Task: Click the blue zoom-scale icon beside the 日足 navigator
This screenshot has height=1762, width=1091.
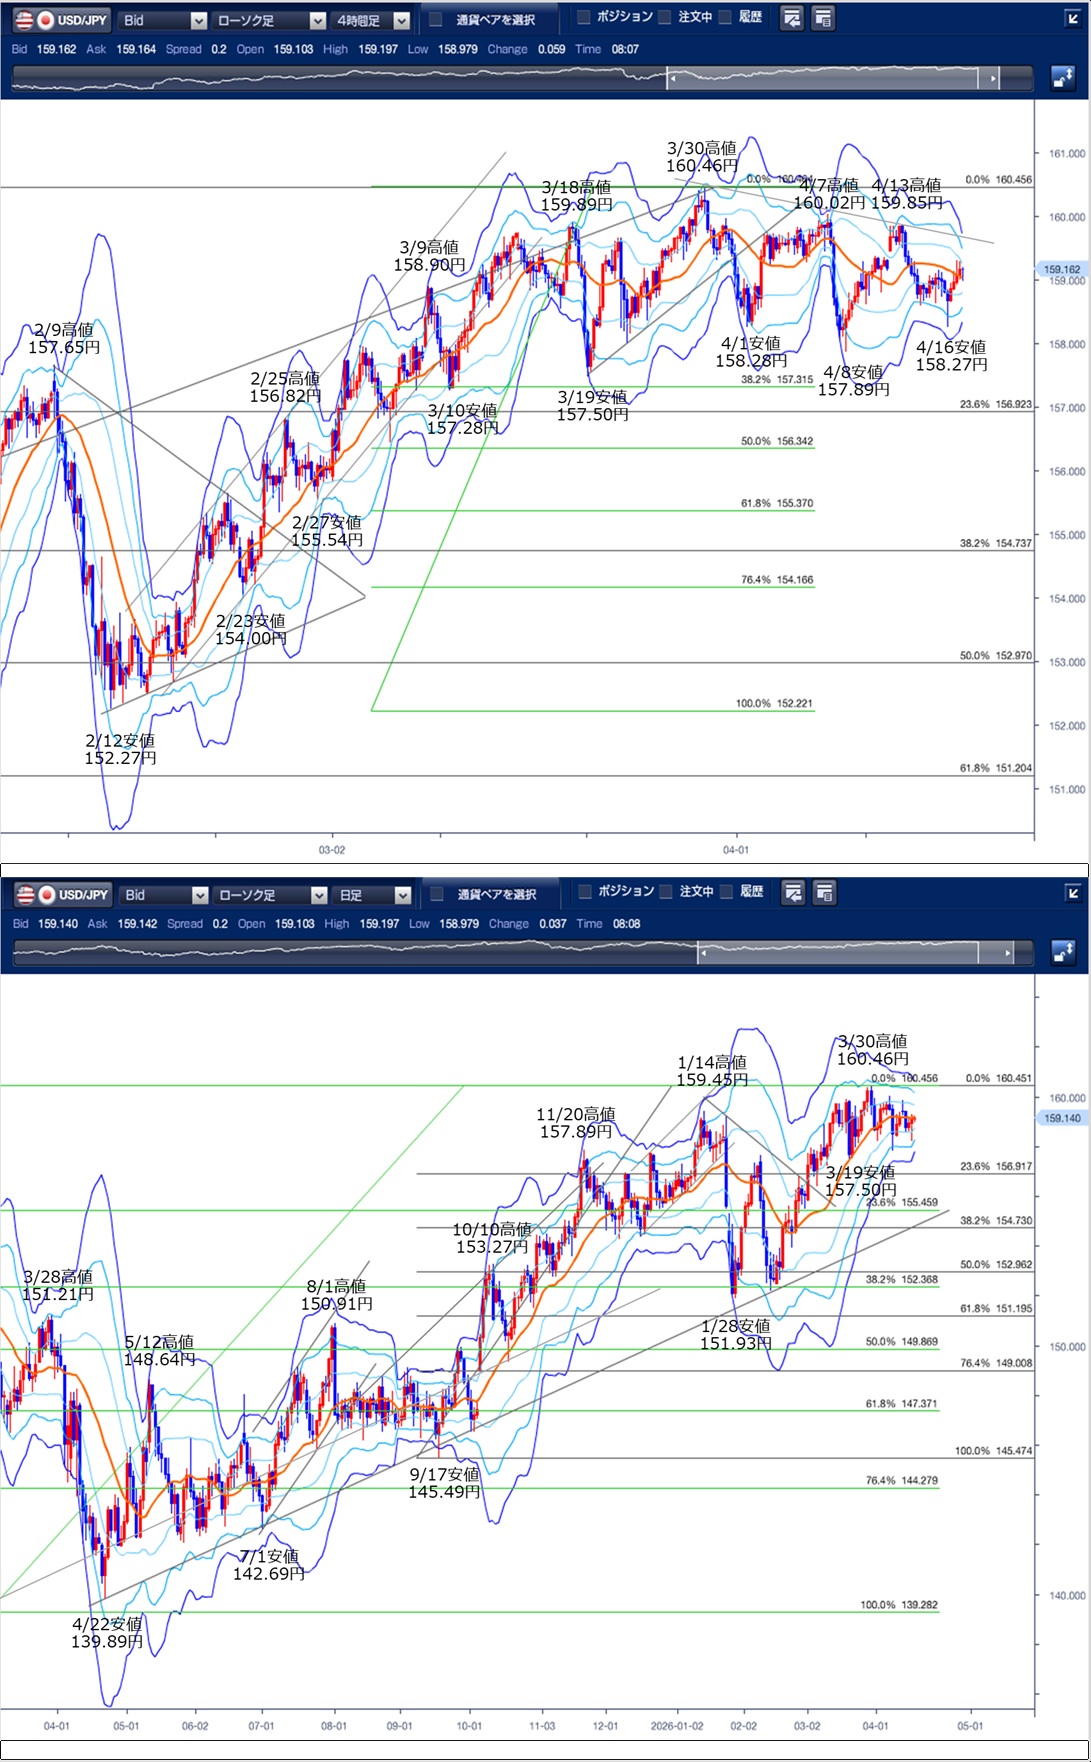Action: click(x=1063, y=953)
